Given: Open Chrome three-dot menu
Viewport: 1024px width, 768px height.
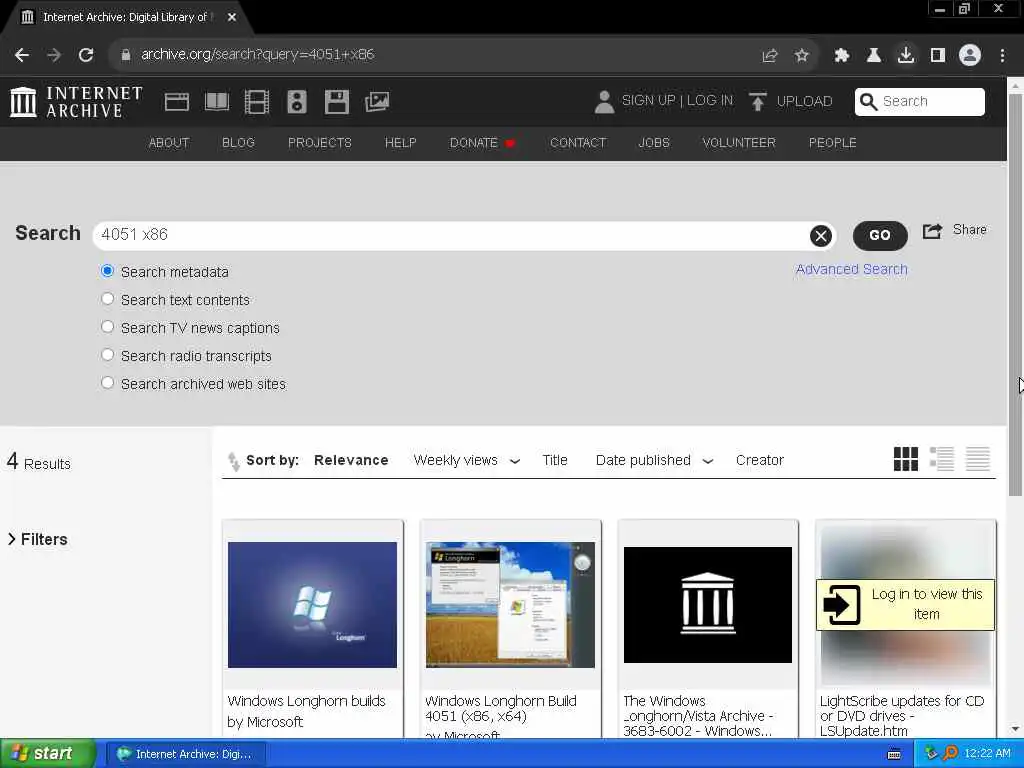Looking at the screenshot, I should pyautogui.click(x=1002, y=56).
